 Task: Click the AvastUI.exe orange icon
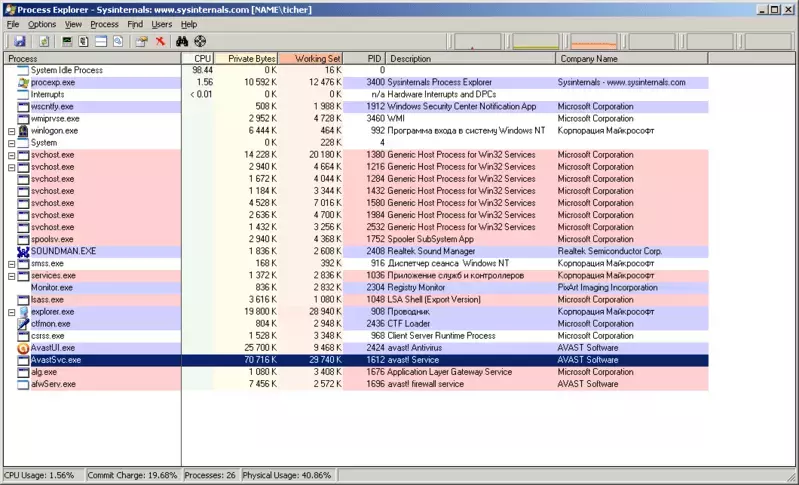23,348
